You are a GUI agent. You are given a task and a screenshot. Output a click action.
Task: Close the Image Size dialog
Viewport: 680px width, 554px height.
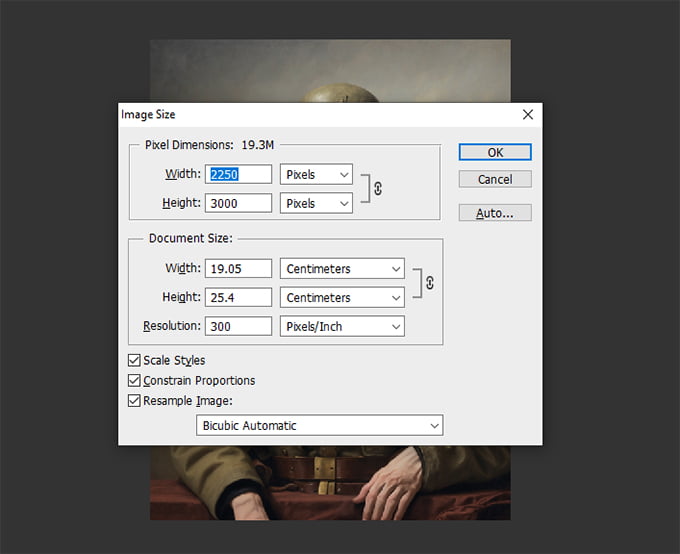528,115
